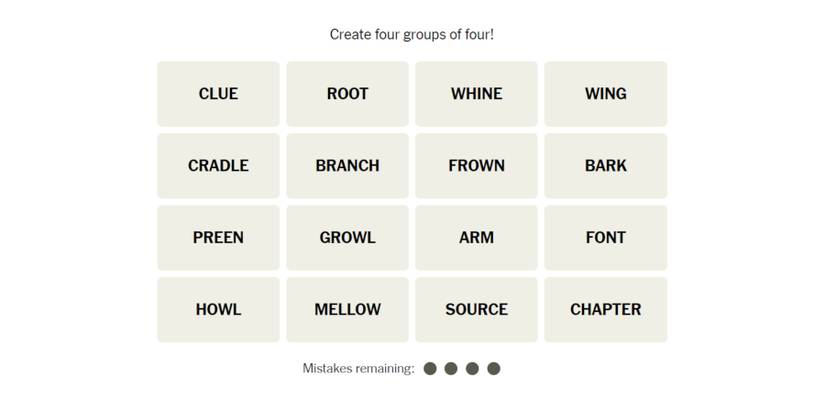
Task: Select the CRADLE word tile
Action: [218, 166]
